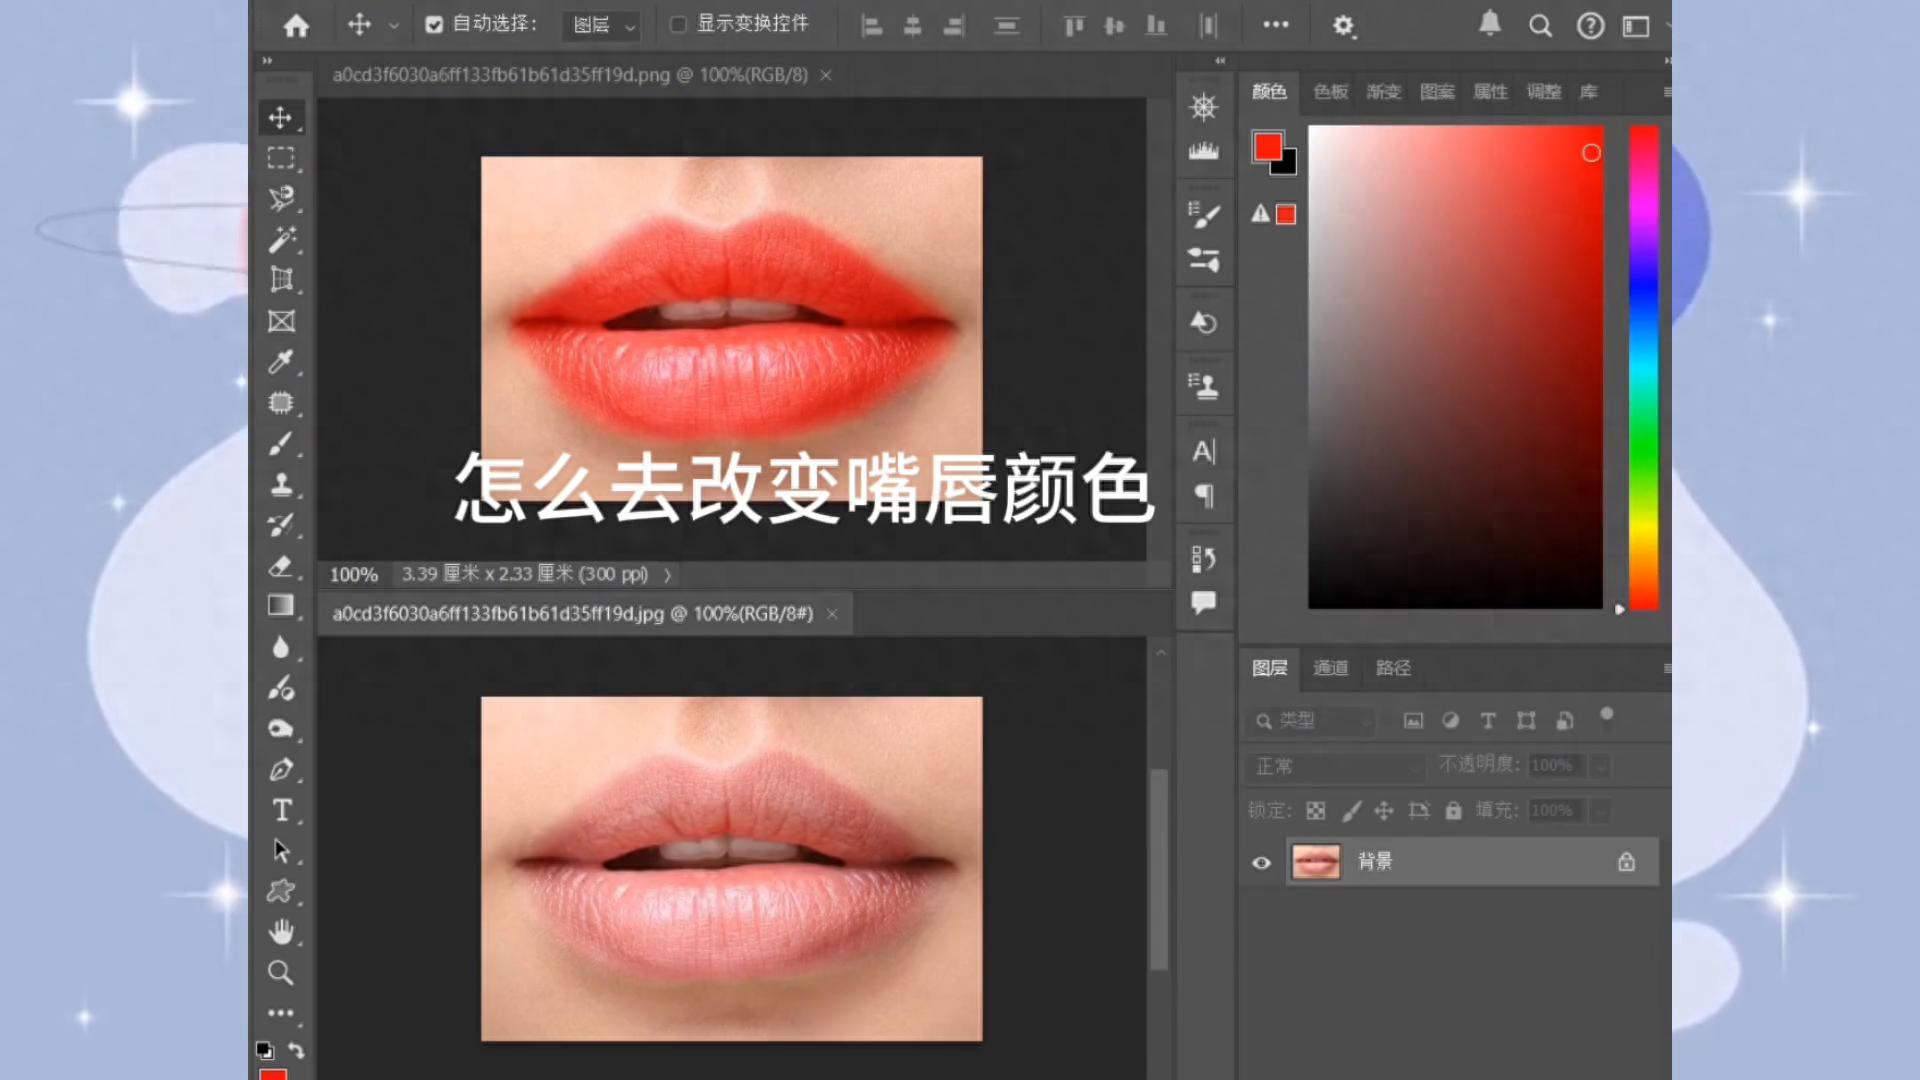Select the Hand tool
The image size is (1920, 1080).
point(281,932)
